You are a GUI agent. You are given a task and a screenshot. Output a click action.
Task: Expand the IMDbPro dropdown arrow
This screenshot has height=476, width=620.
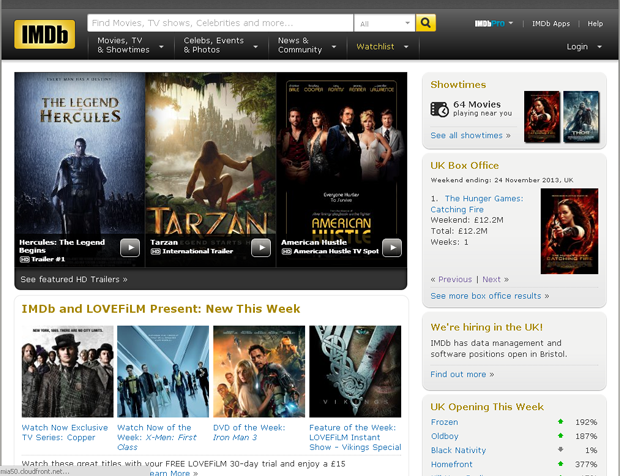pyautogui.click(x=511, y=23)
